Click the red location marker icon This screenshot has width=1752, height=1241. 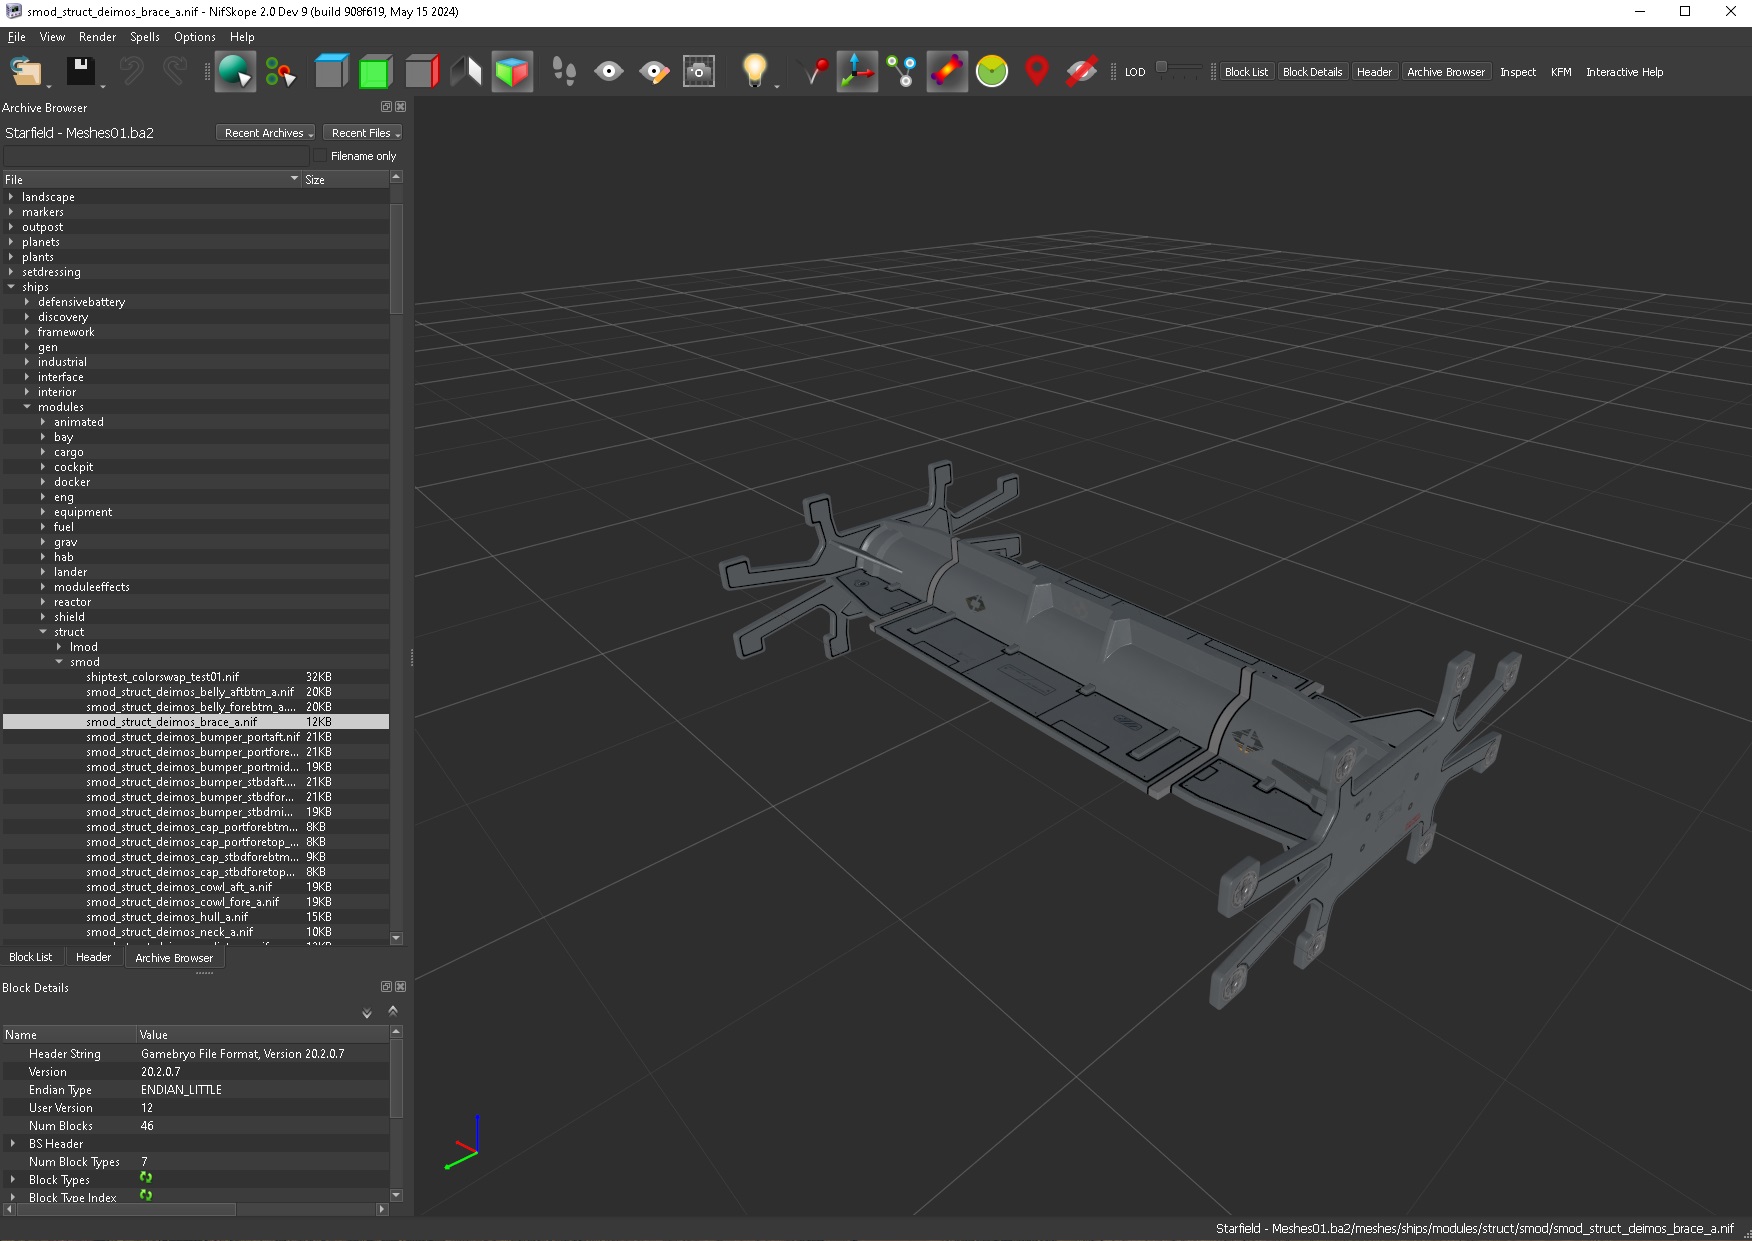pos(1037,72)
